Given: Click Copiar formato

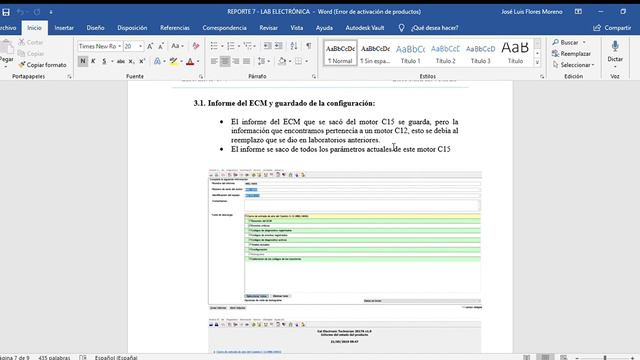Looking at the screenshot, I should (x=42, y=65).
